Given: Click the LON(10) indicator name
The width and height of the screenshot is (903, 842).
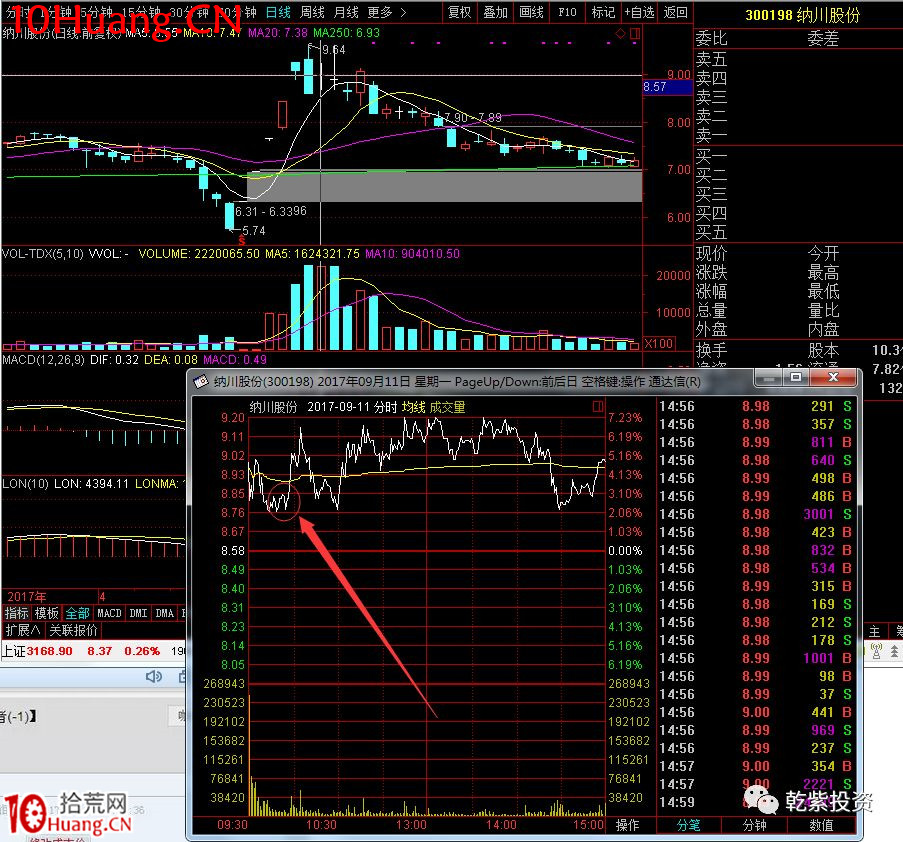Looking at the screenshot, I should (25, 483).
